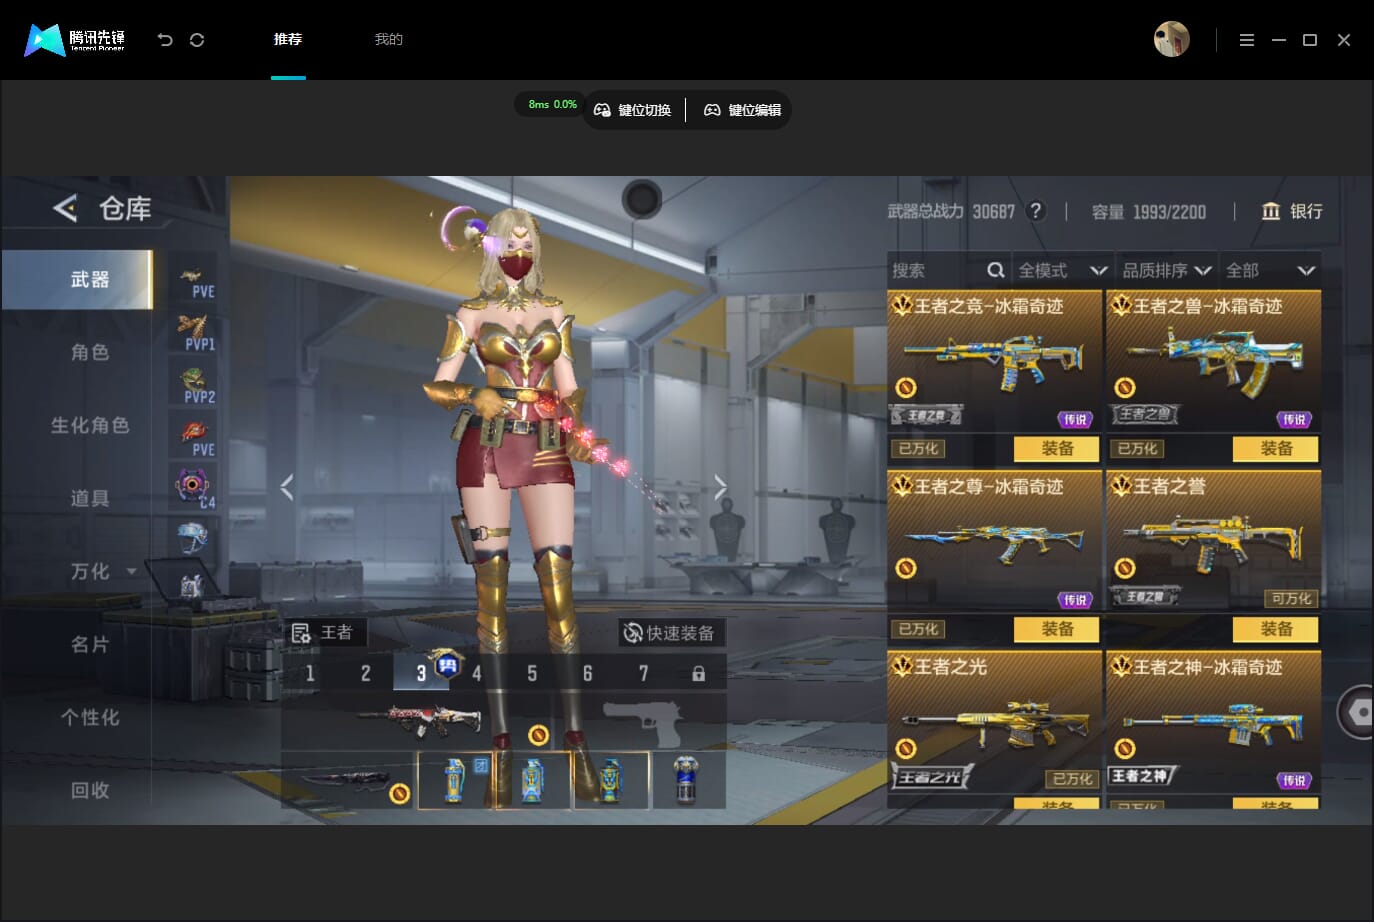Click the floating hexagon button at right edge
1374x922 pixels.
[1357, 711]
